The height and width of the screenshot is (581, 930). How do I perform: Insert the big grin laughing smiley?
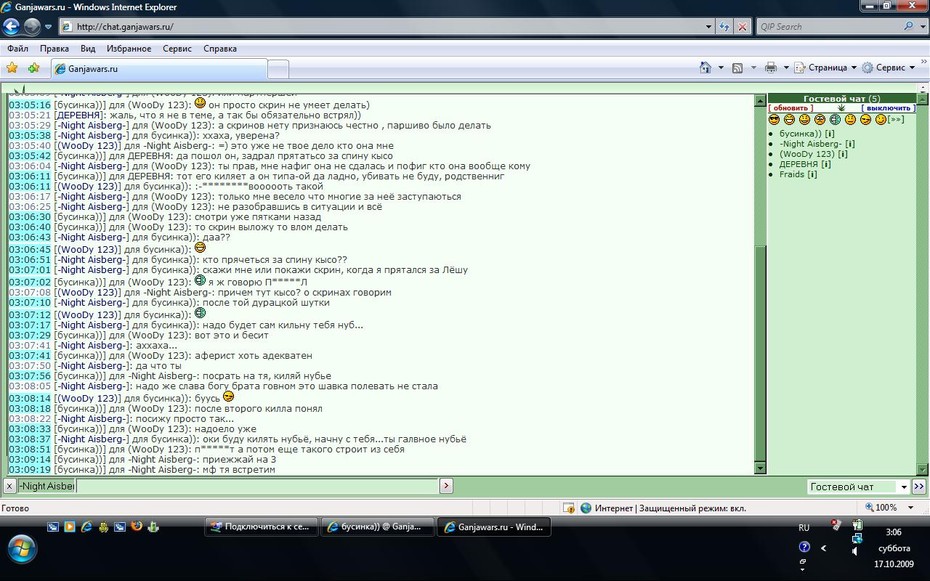[x=789, y=120]
